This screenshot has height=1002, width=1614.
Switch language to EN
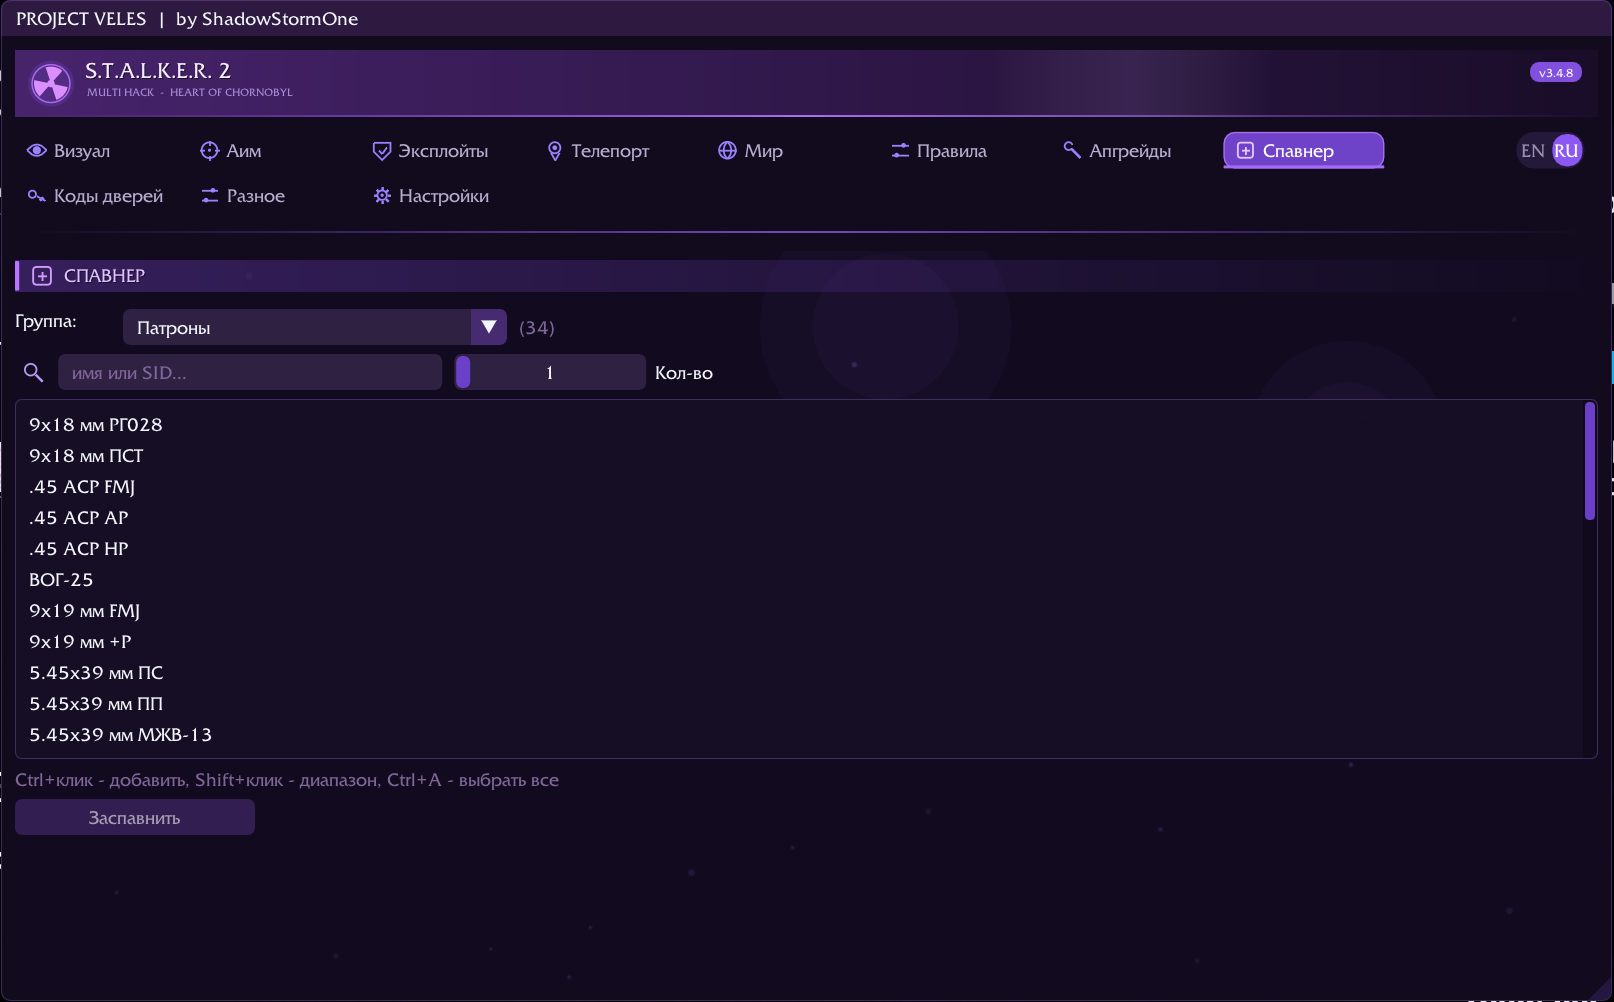point(1533,151)
